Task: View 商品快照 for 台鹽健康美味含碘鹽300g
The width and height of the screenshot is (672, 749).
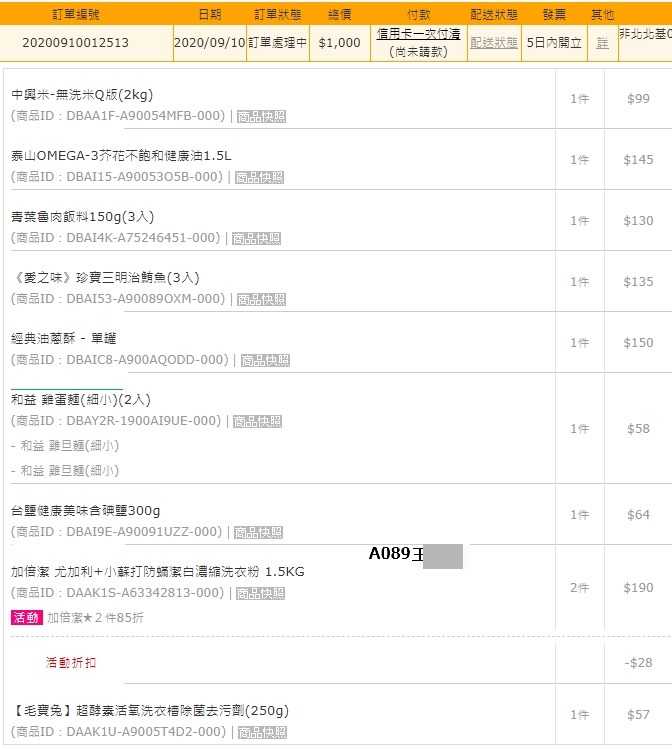Action: pos(258,532)
